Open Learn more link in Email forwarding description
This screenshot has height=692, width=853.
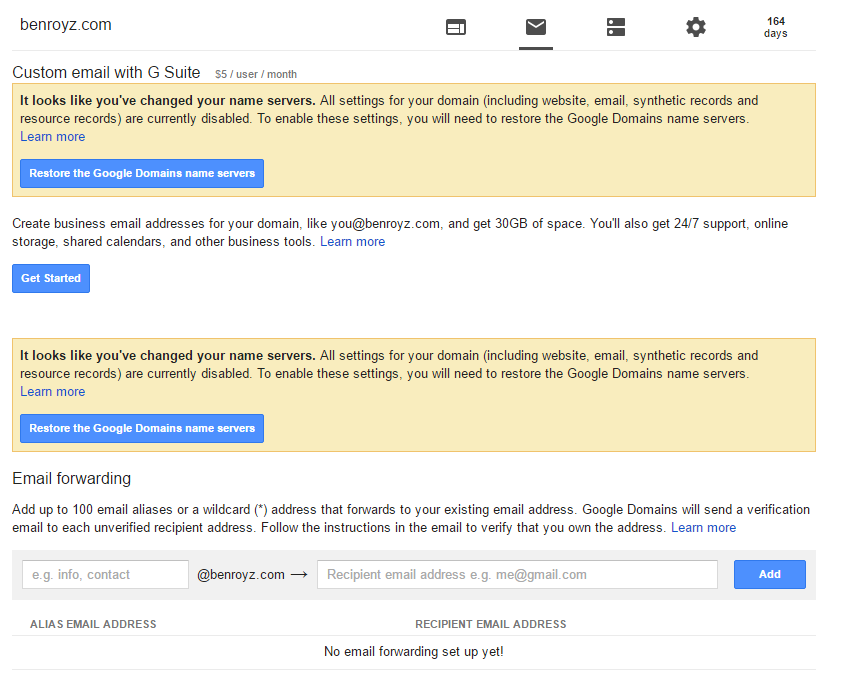703,528
